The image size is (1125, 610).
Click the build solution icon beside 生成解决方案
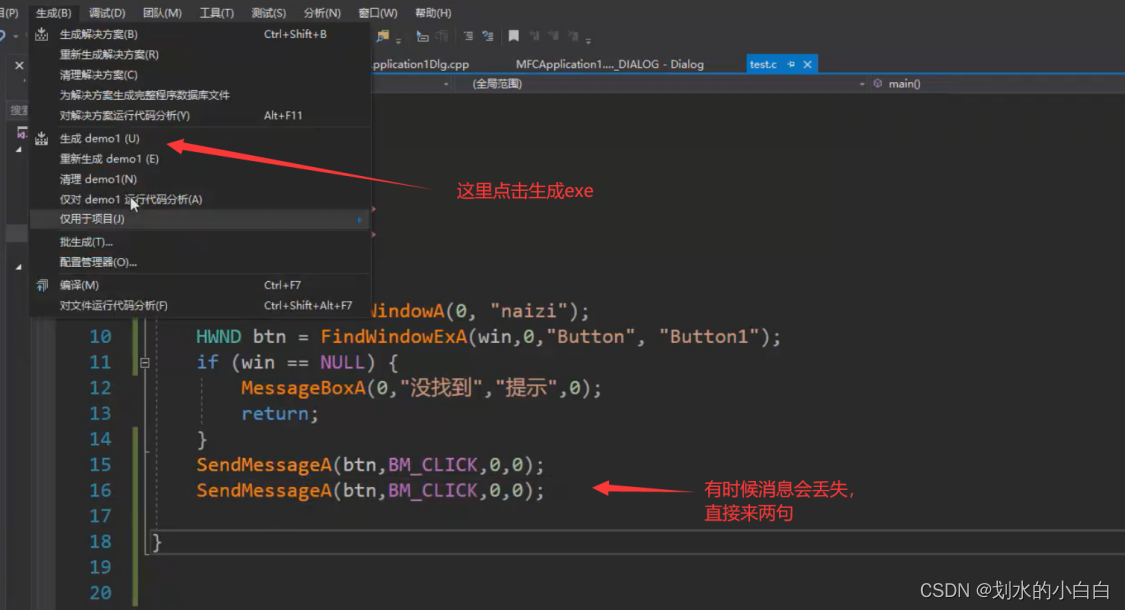[42, 34]
